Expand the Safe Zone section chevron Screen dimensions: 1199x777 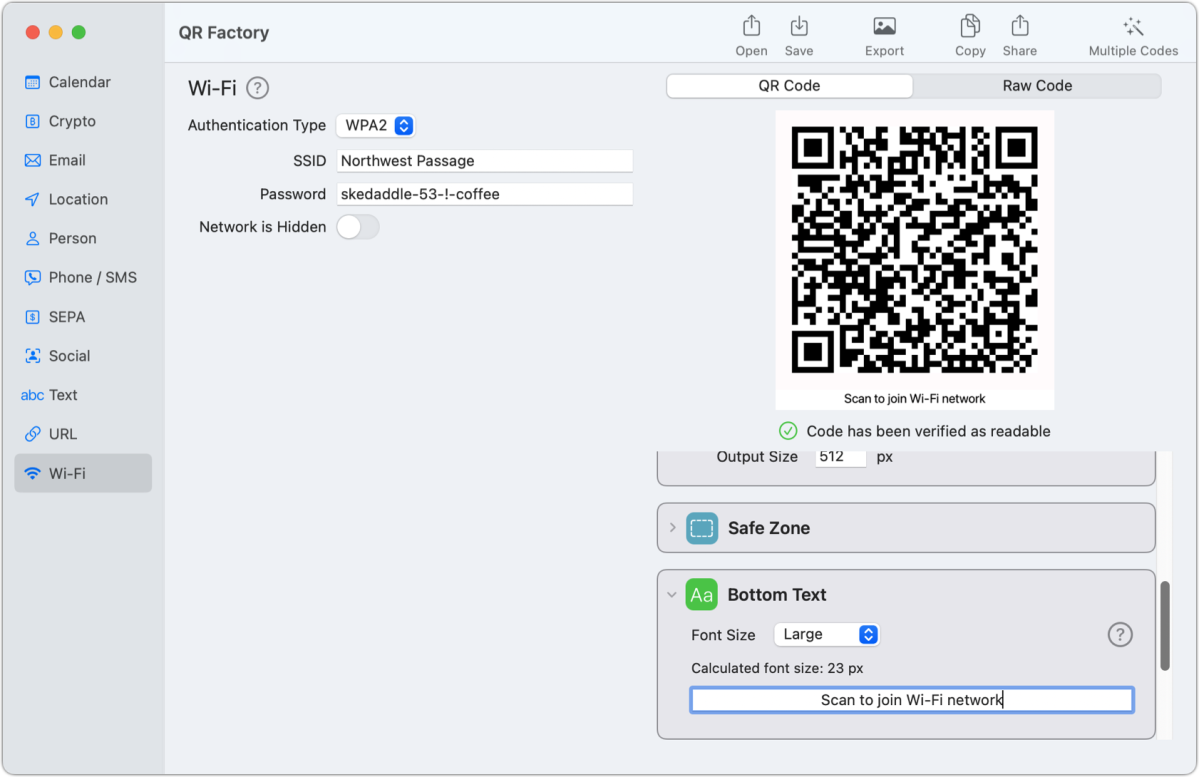coord(672,528)
